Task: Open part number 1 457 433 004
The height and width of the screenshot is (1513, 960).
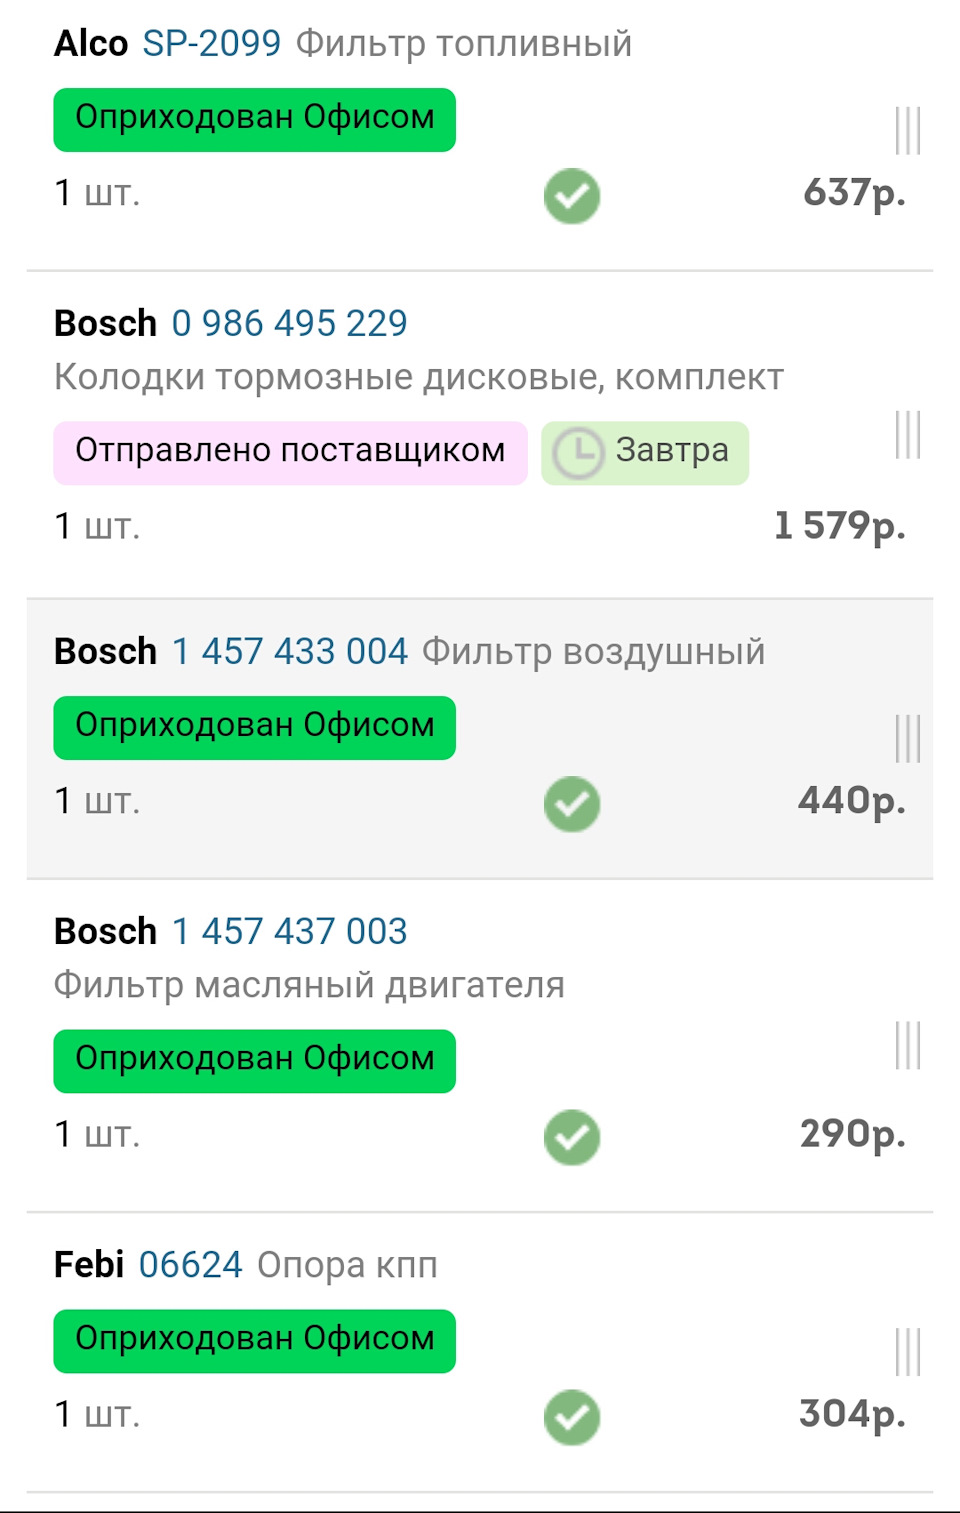Action: (290, 652)
